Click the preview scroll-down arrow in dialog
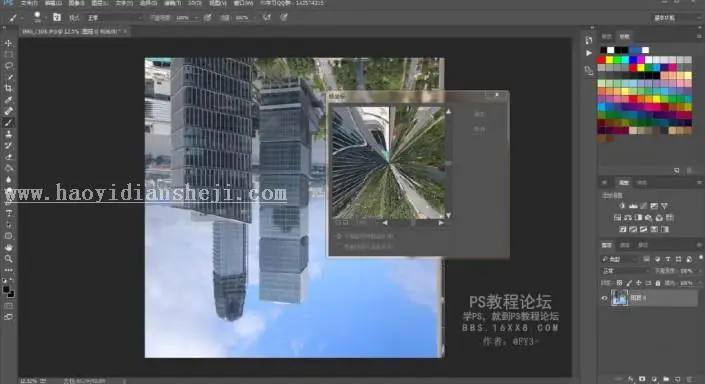Screen dimensions: 705x384 448,215
